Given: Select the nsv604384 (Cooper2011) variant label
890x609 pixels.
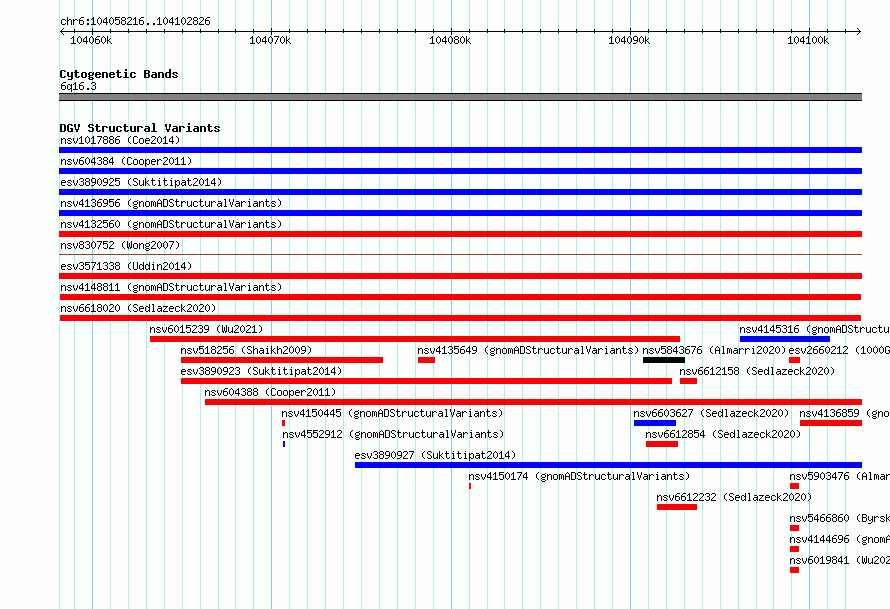Looking at the screenshot, I should point(126,161).
